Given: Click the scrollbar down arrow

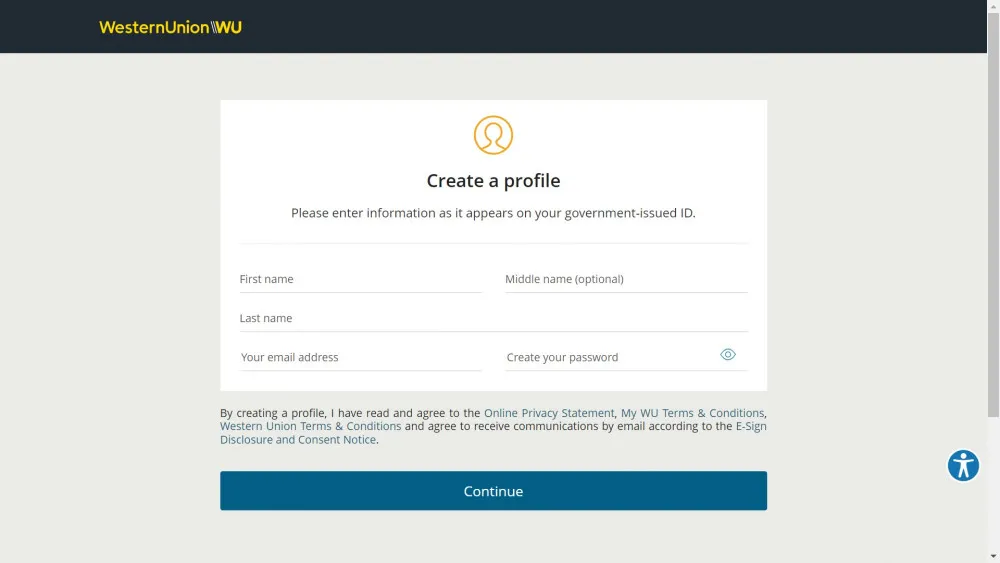Looking at the screenshot, I should coord(994,557).
